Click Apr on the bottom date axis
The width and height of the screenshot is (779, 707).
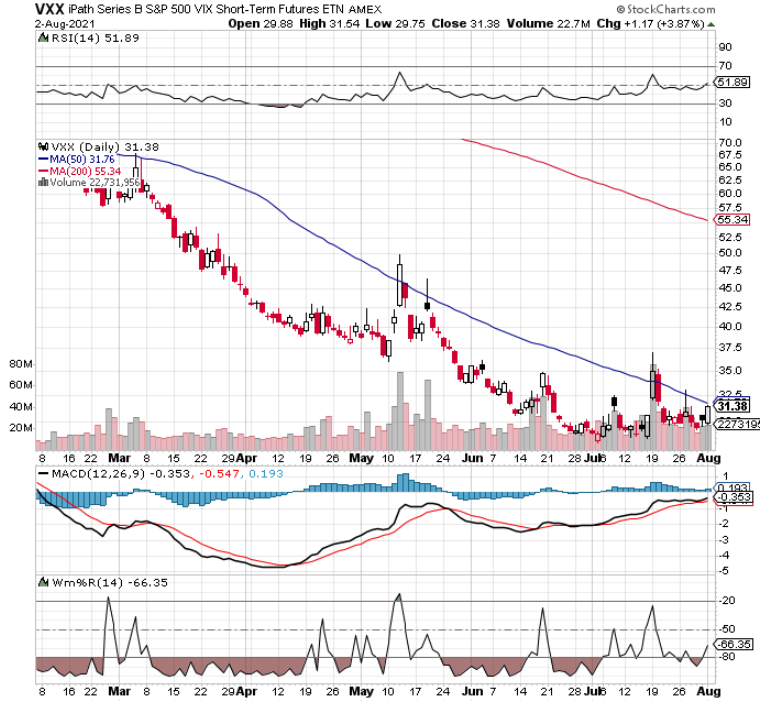tap(246, 691)
